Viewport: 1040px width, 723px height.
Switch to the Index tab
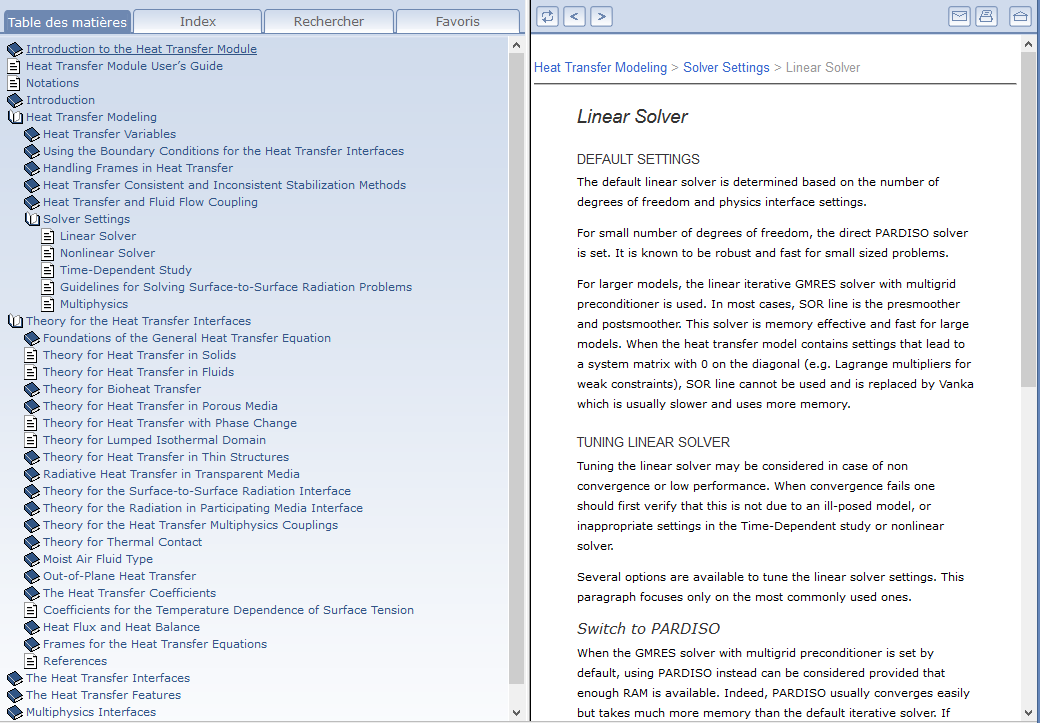point(198,21)
